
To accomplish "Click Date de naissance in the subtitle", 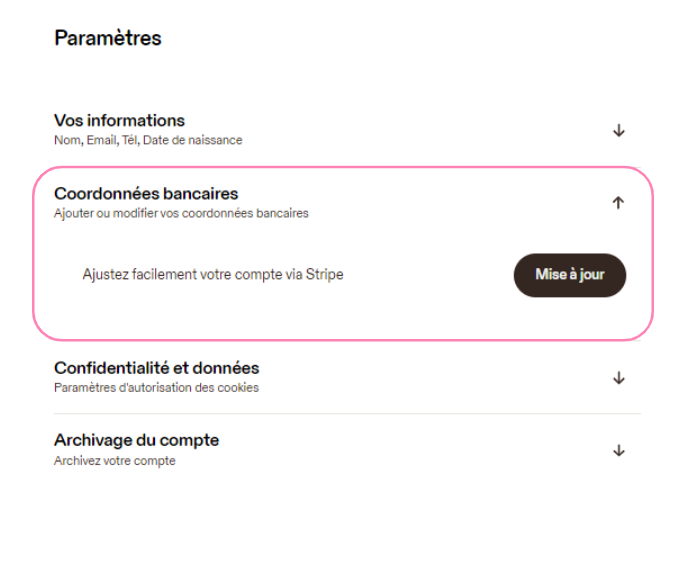I will (x=193, y=140).
